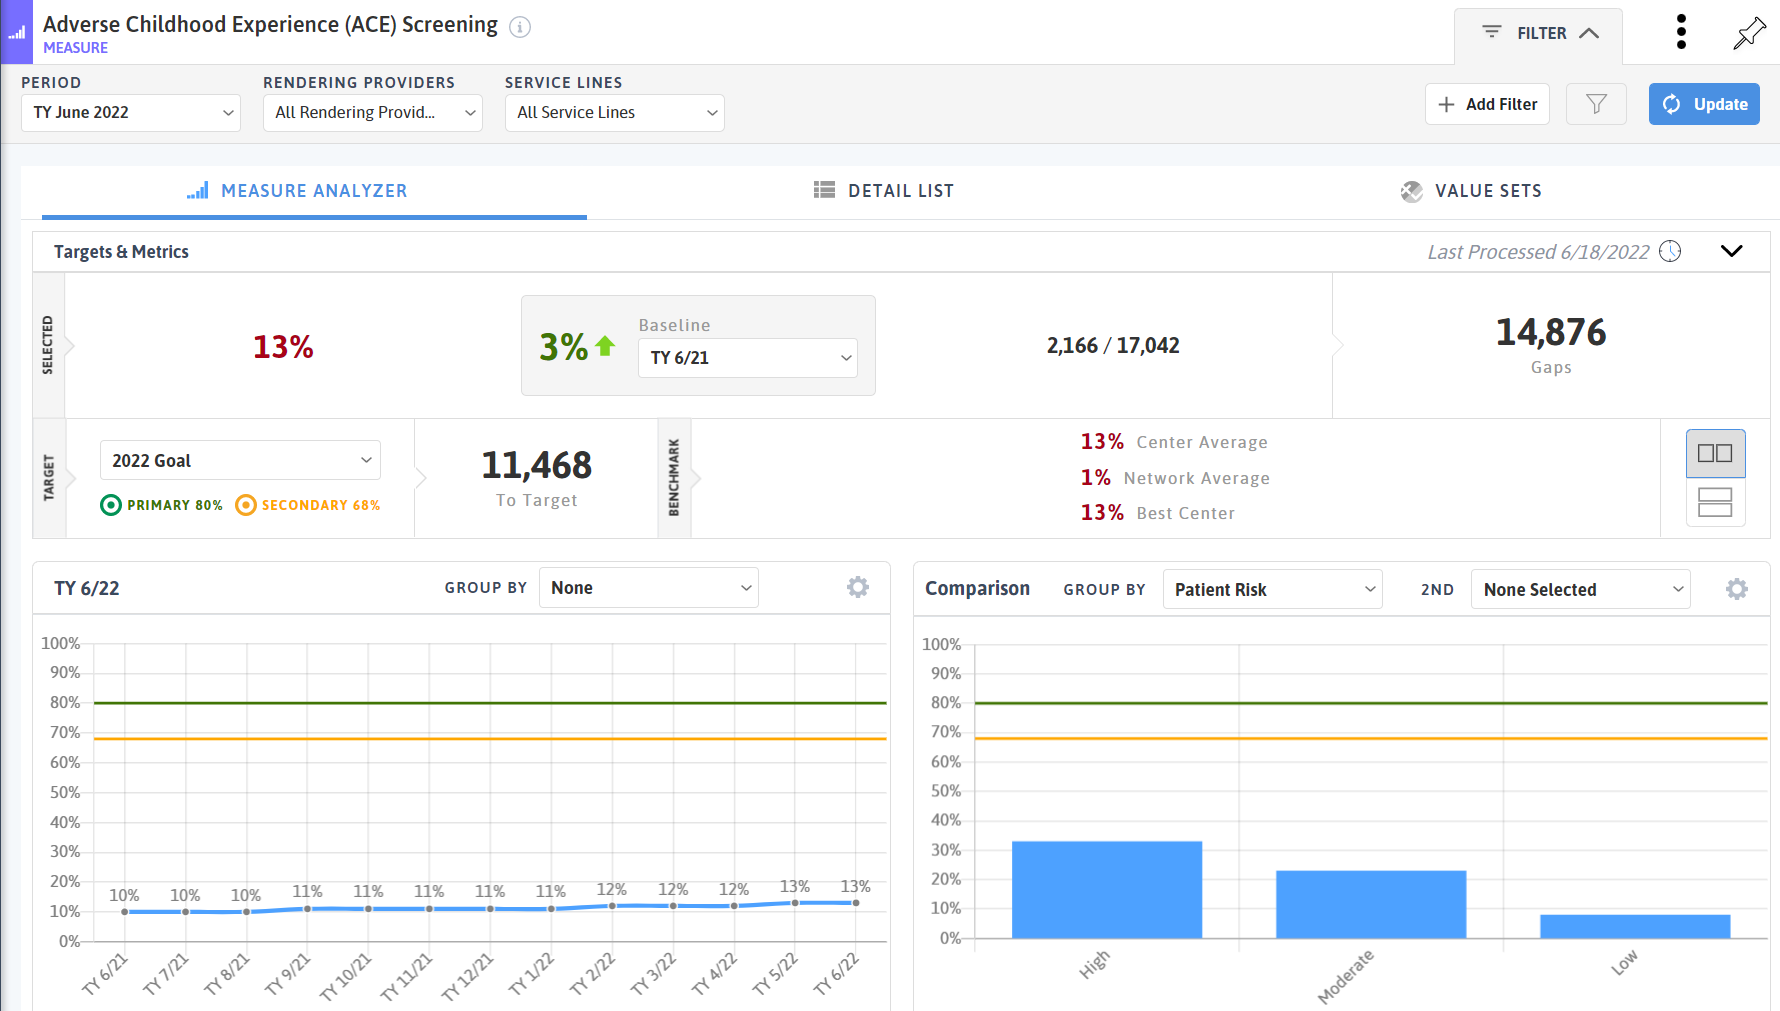Click the Add Filter button

[x=1487, y=104]
